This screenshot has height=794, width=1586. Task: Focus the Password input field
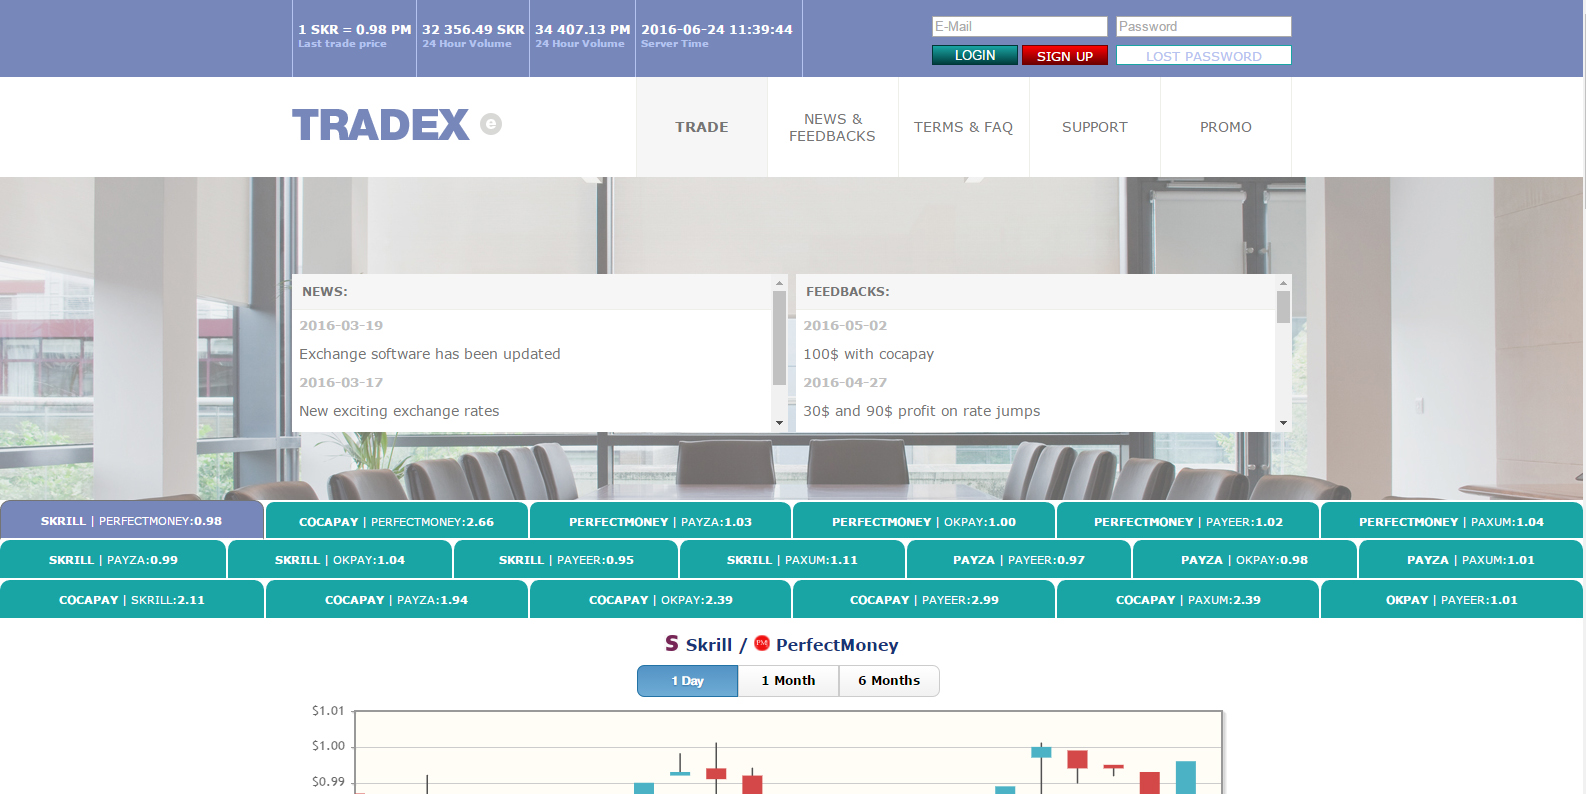(x=1203, y=27)
